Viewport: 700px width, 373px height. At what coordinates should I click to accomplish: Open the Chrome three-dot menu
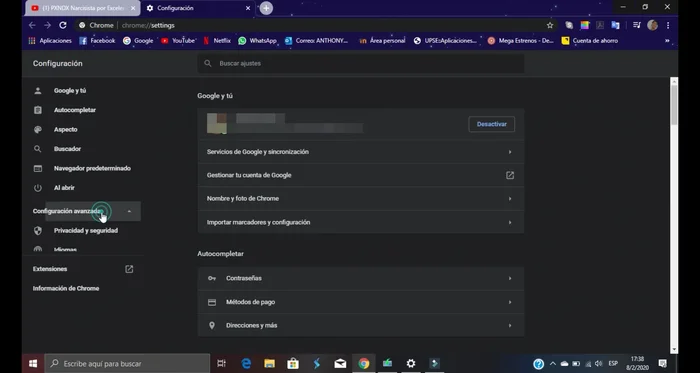pyautogui.click(x=668, y=25)
